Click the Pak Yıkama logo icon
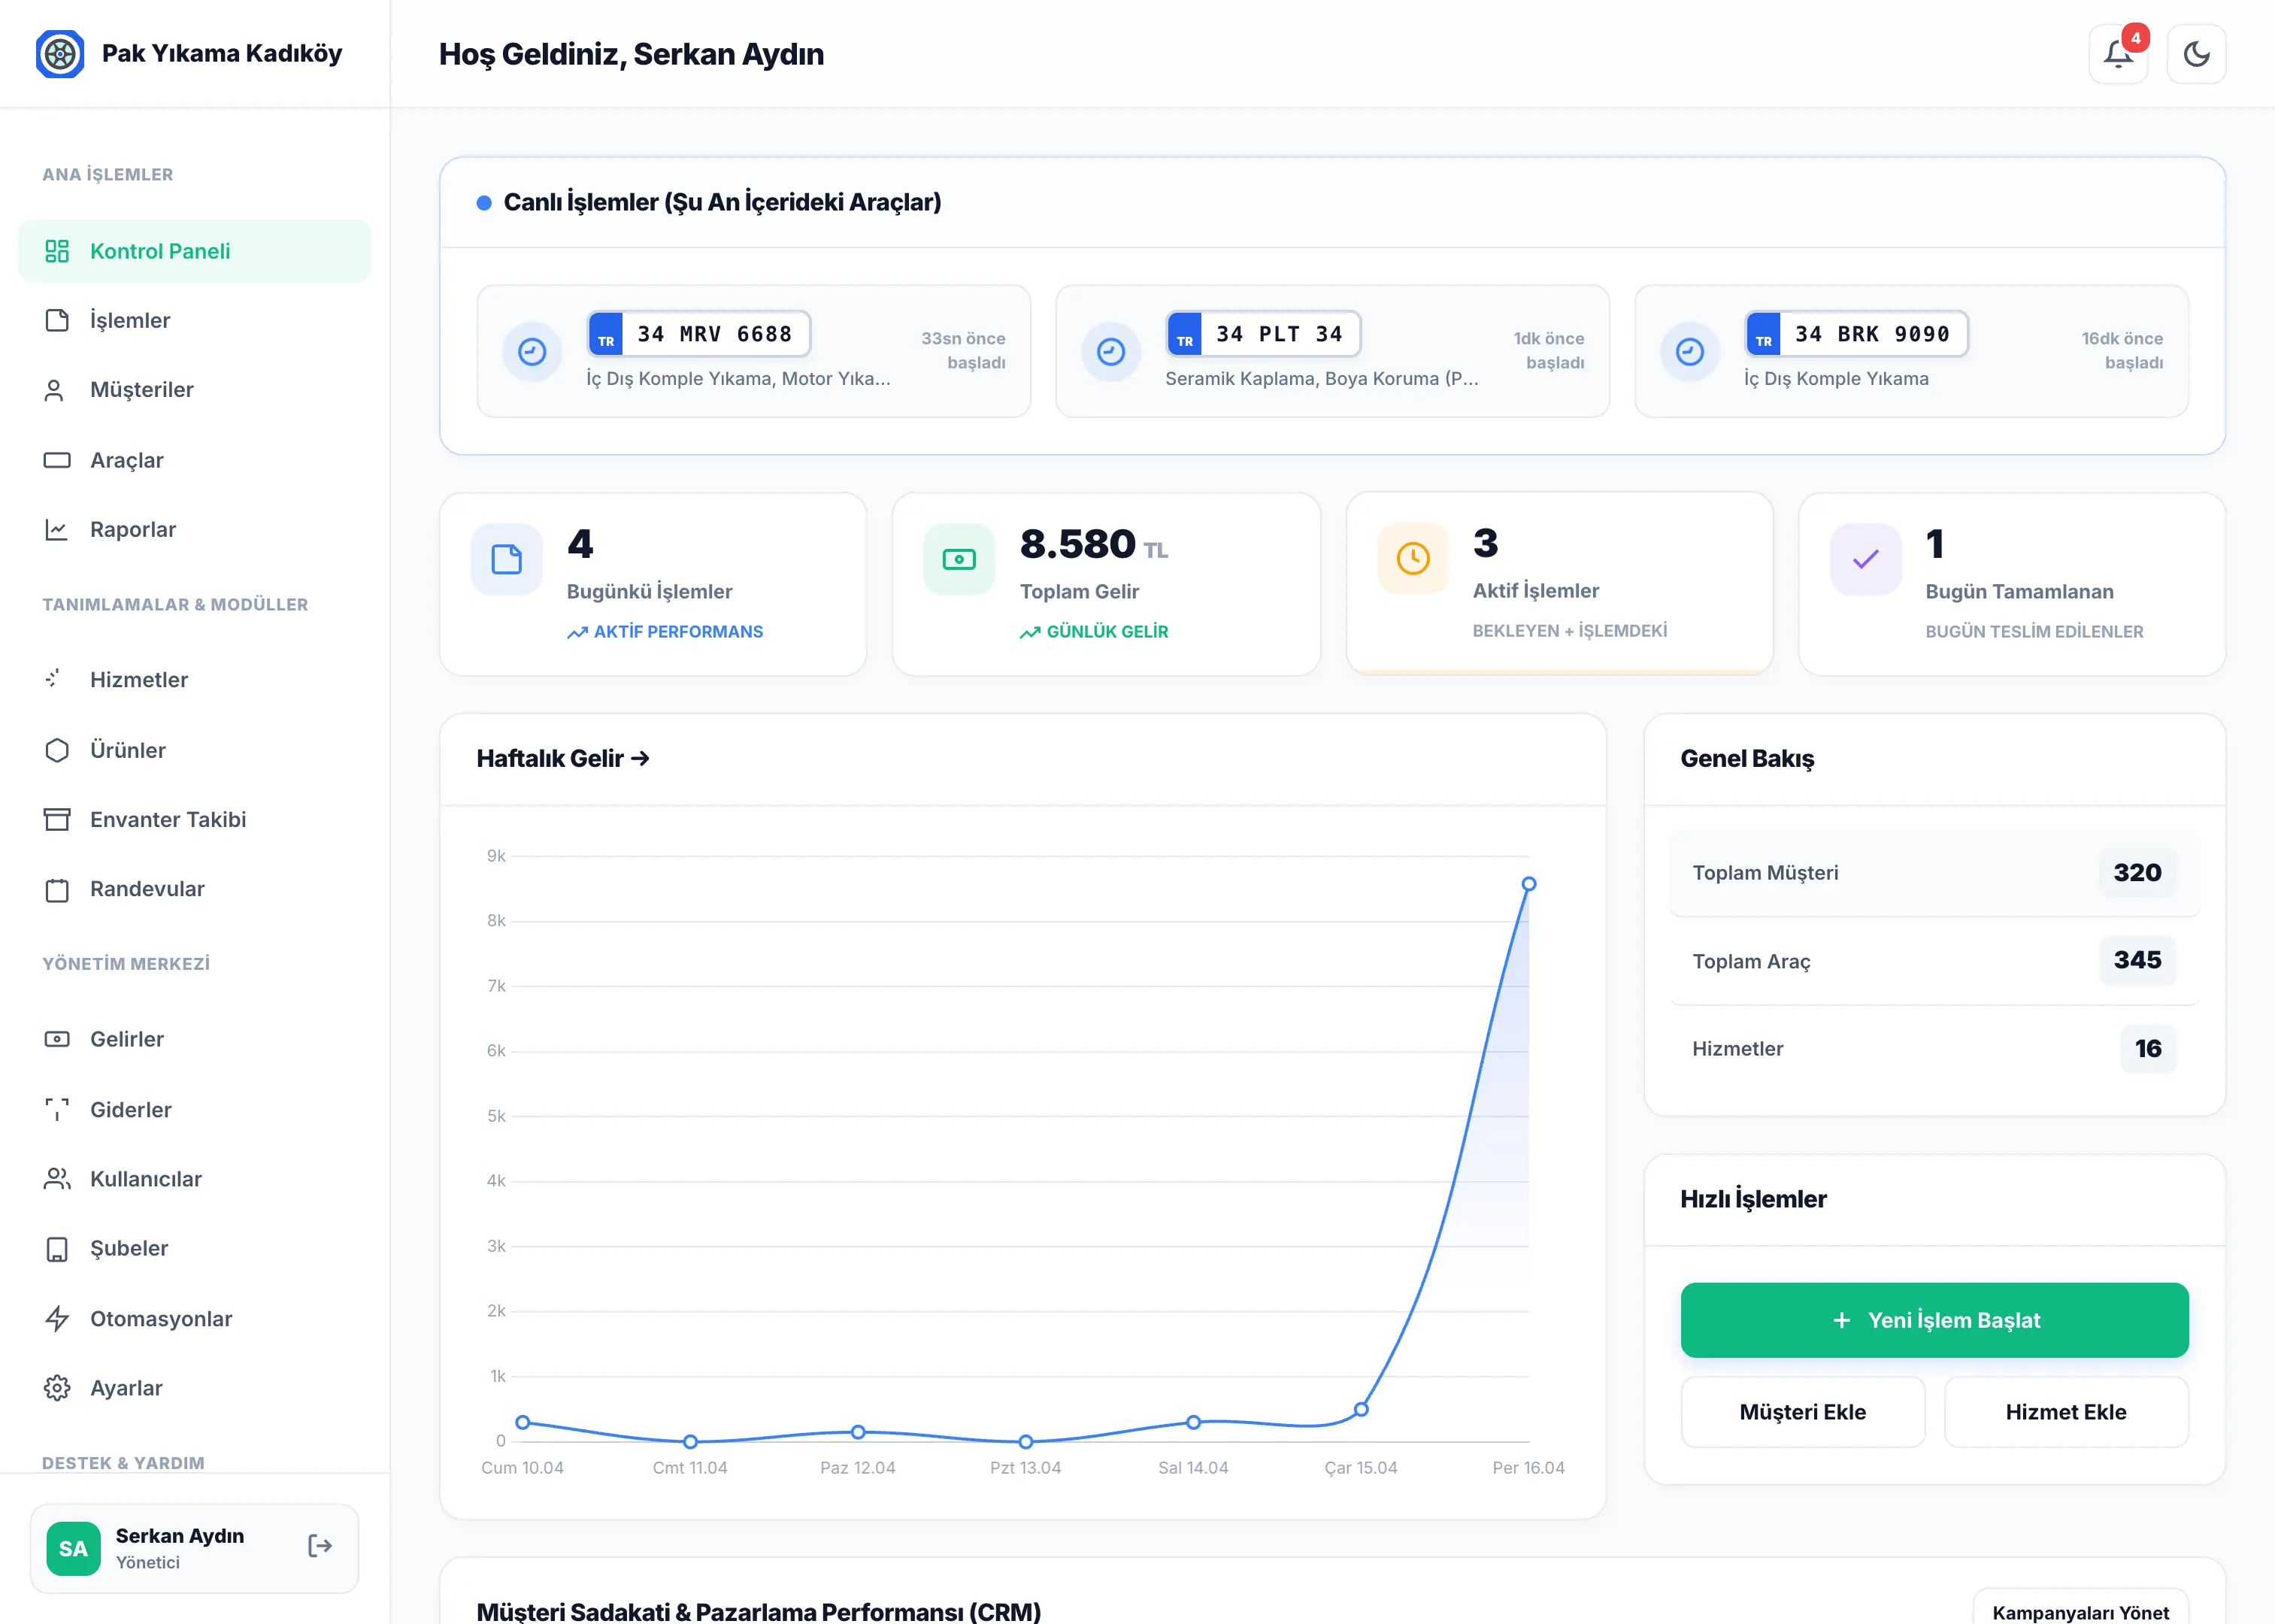This screenshot has height=1624, width=2275. (x=60, y=54)
